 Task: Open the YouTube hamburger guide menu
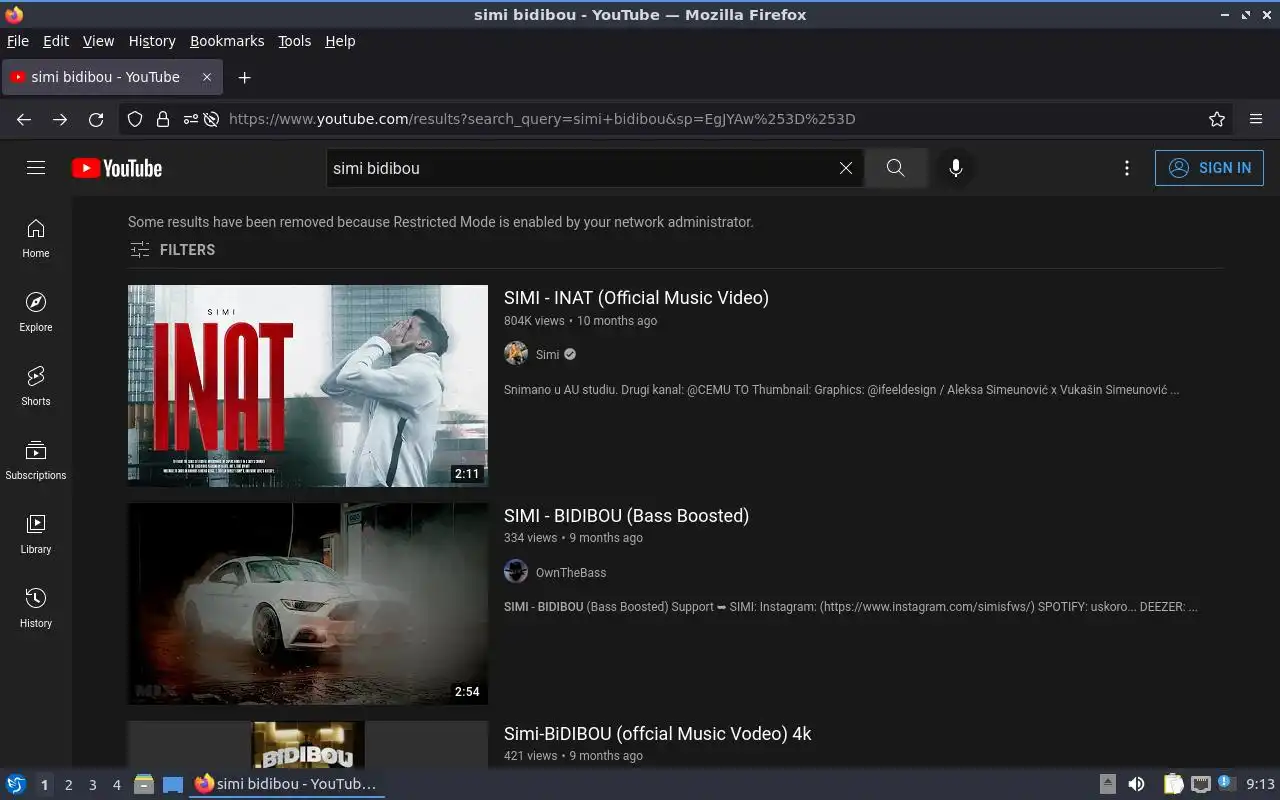36,168
